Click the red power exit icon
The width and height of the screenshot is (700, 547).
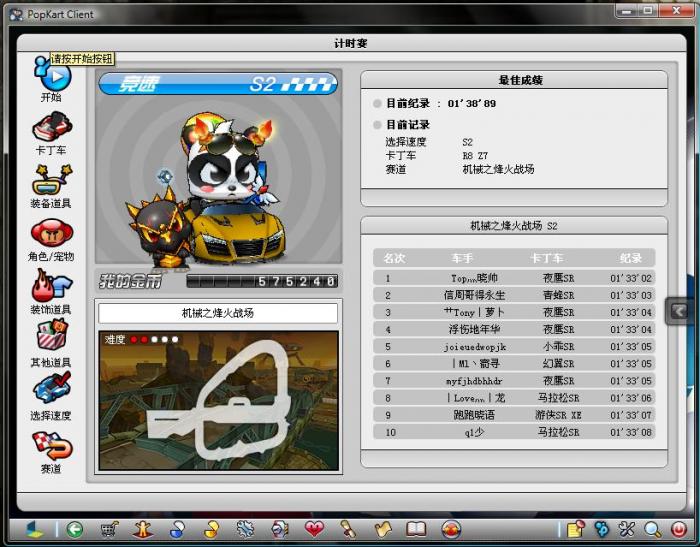[x=679, y=530]
